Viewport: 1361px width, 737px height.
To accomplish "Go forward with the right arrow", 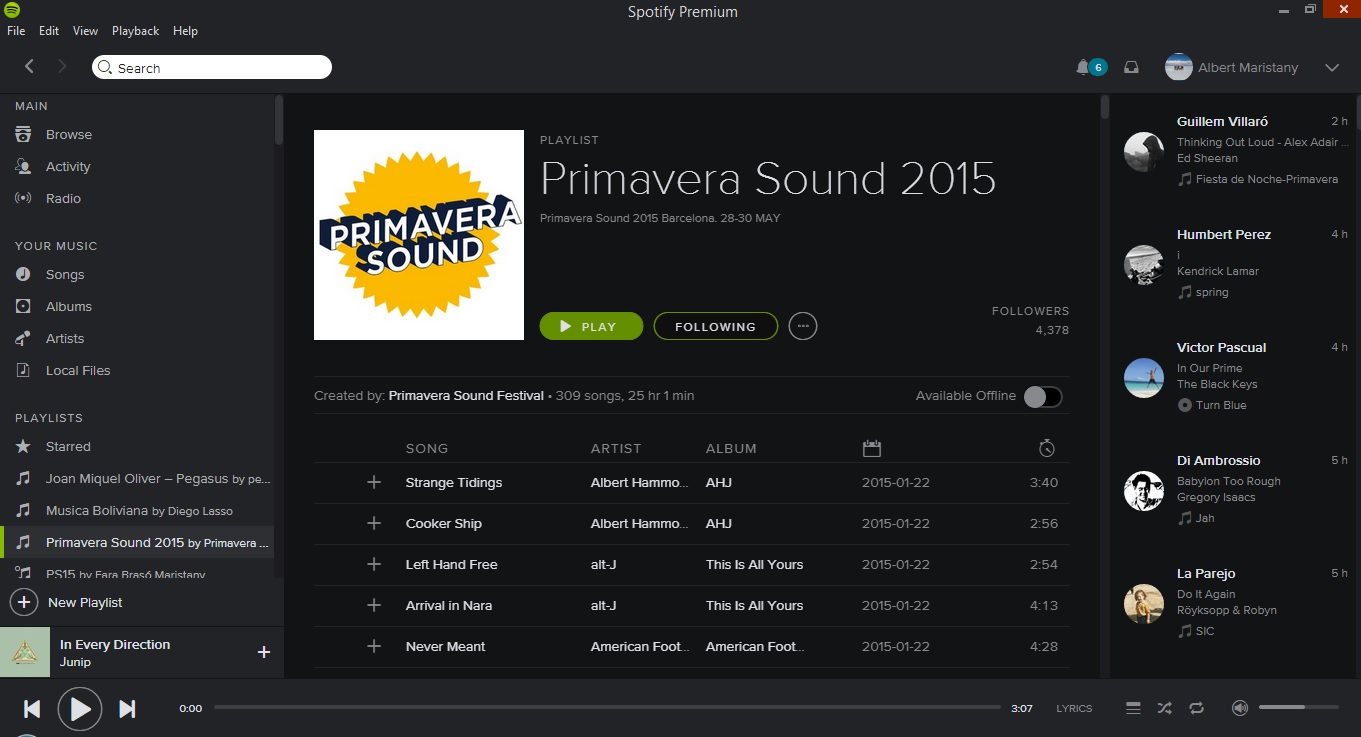I will (62, 67).
